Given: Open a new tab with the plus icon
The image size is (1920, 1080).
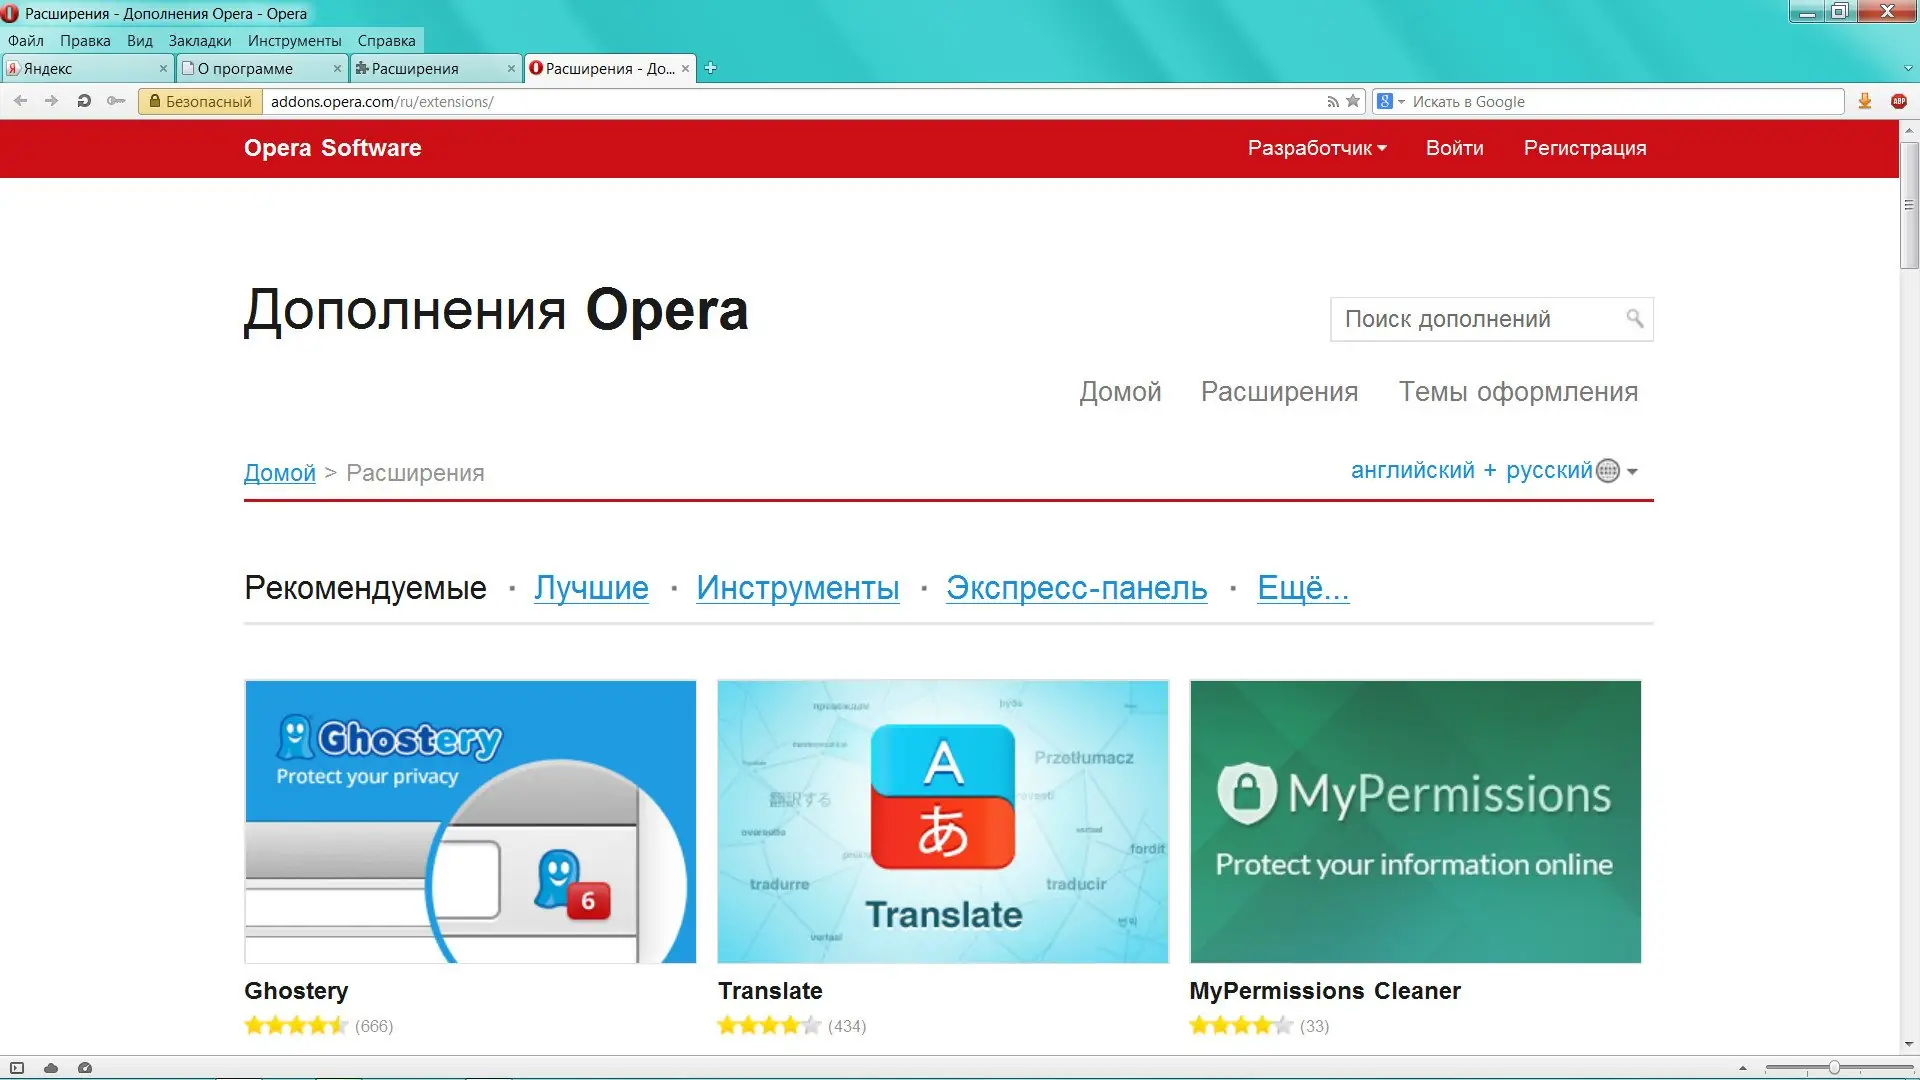Looking at the screenshot, I should [711, 68].
